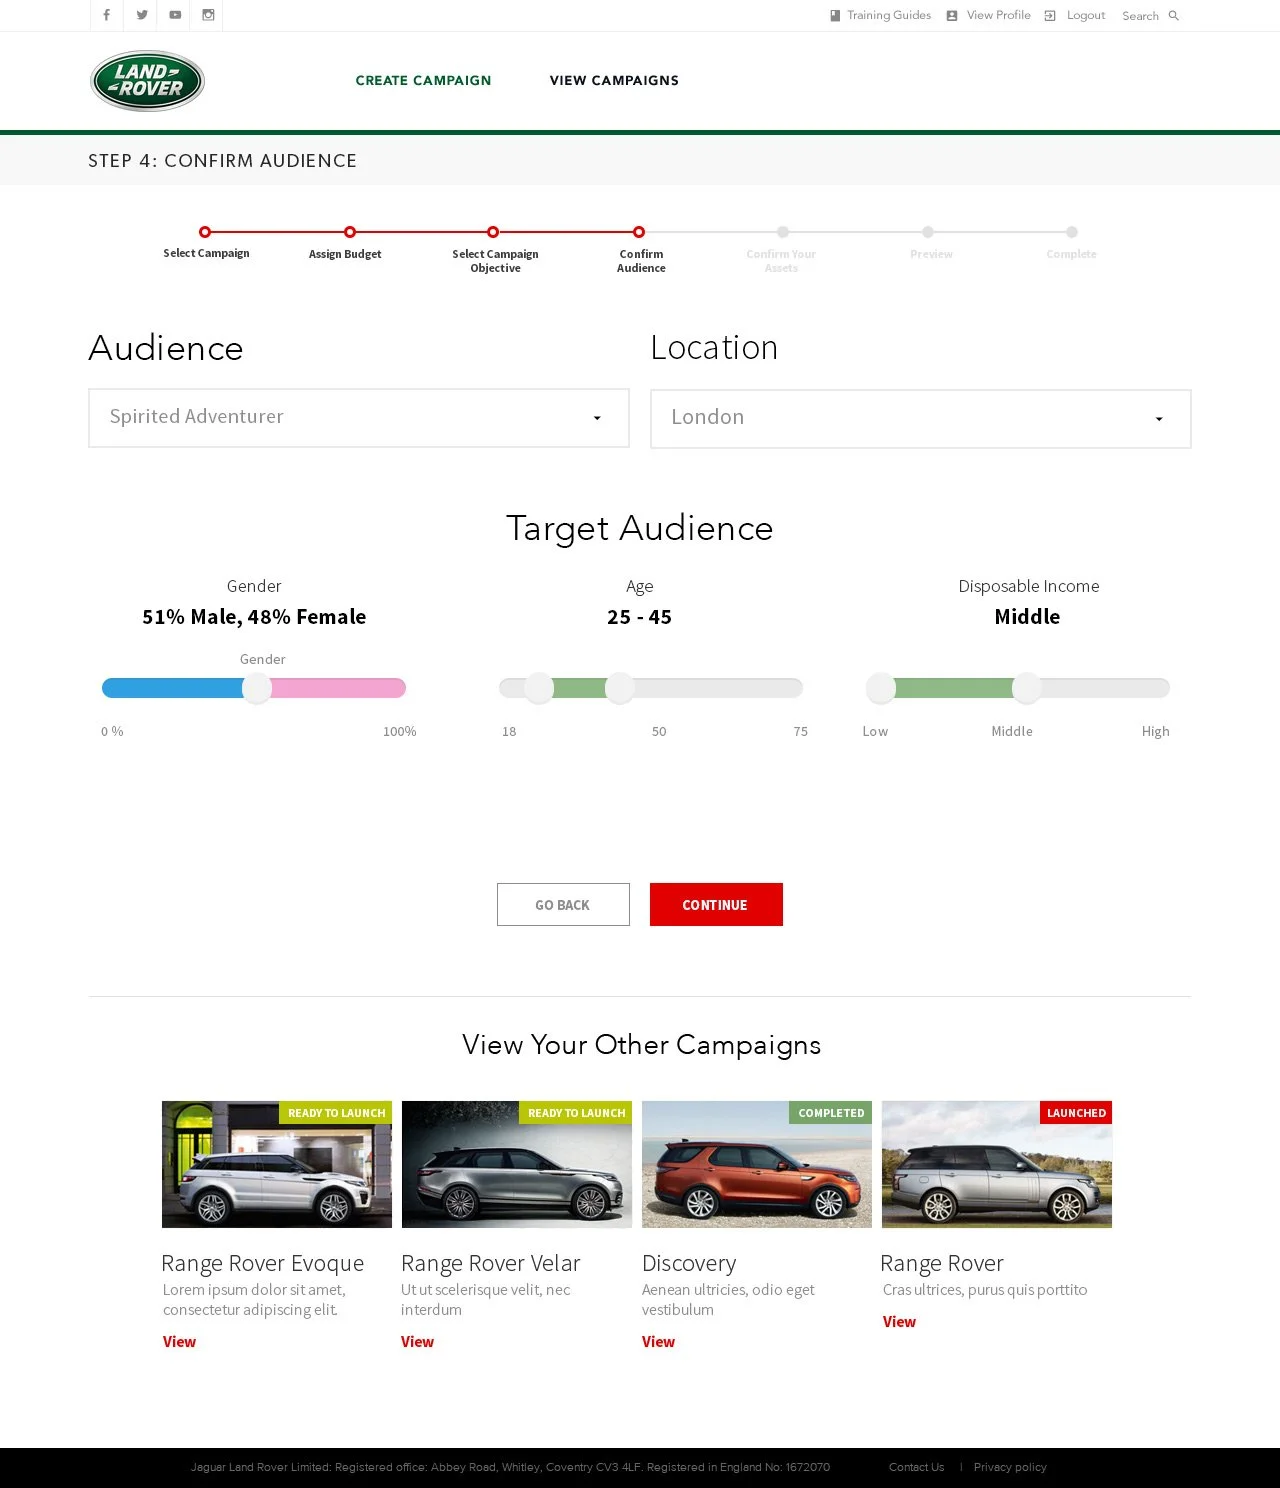Click View under Range Rover
Image resolution: width=1280 pixels, height=1488 pixels.
899,1322
